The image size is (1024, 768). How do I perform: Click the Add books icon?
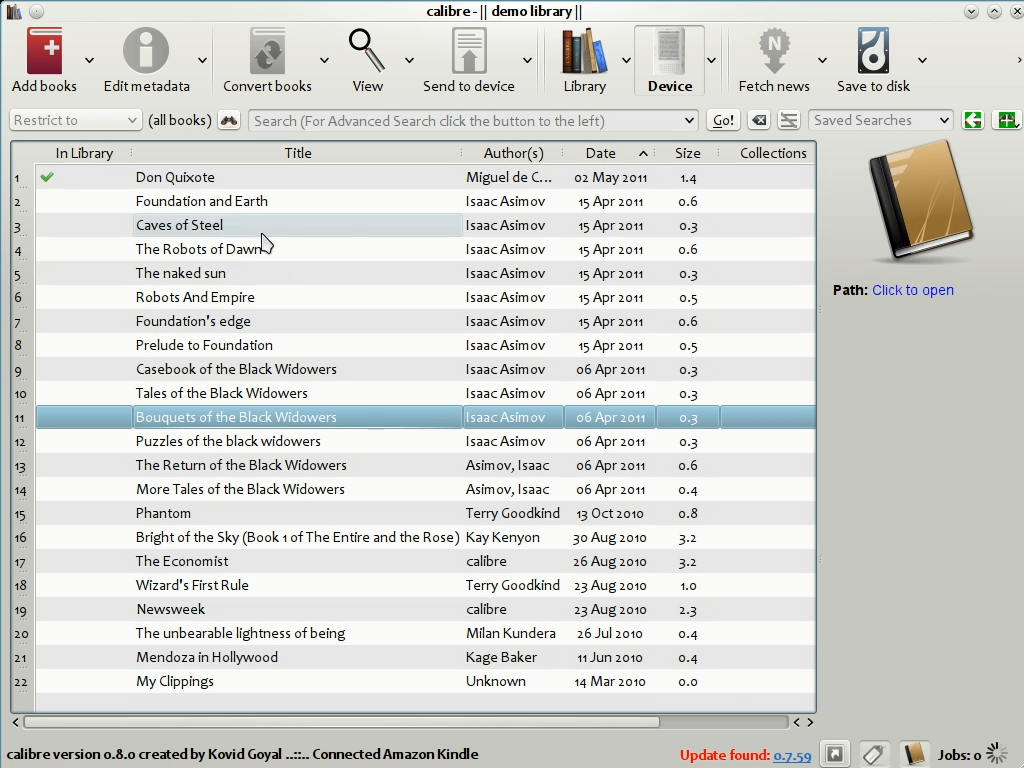point(44,52)
